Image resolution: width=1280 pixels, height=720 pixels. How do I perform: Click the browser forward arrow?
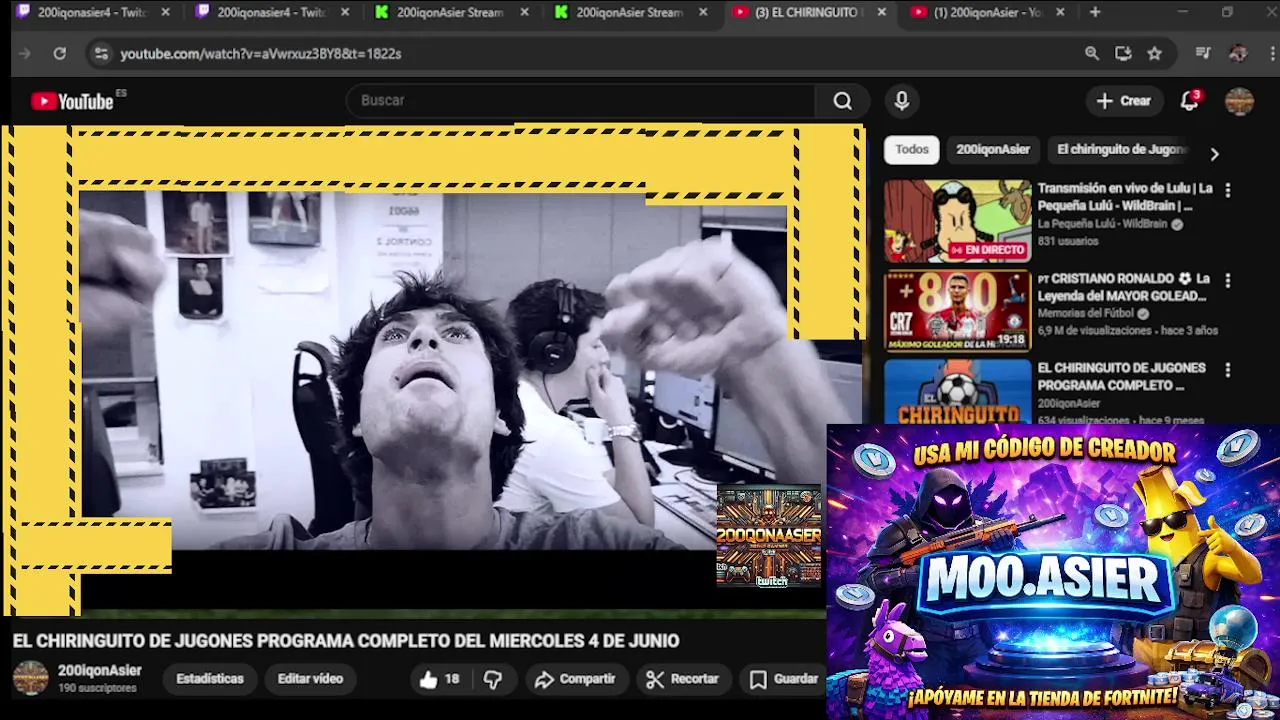tap(25, 54)
